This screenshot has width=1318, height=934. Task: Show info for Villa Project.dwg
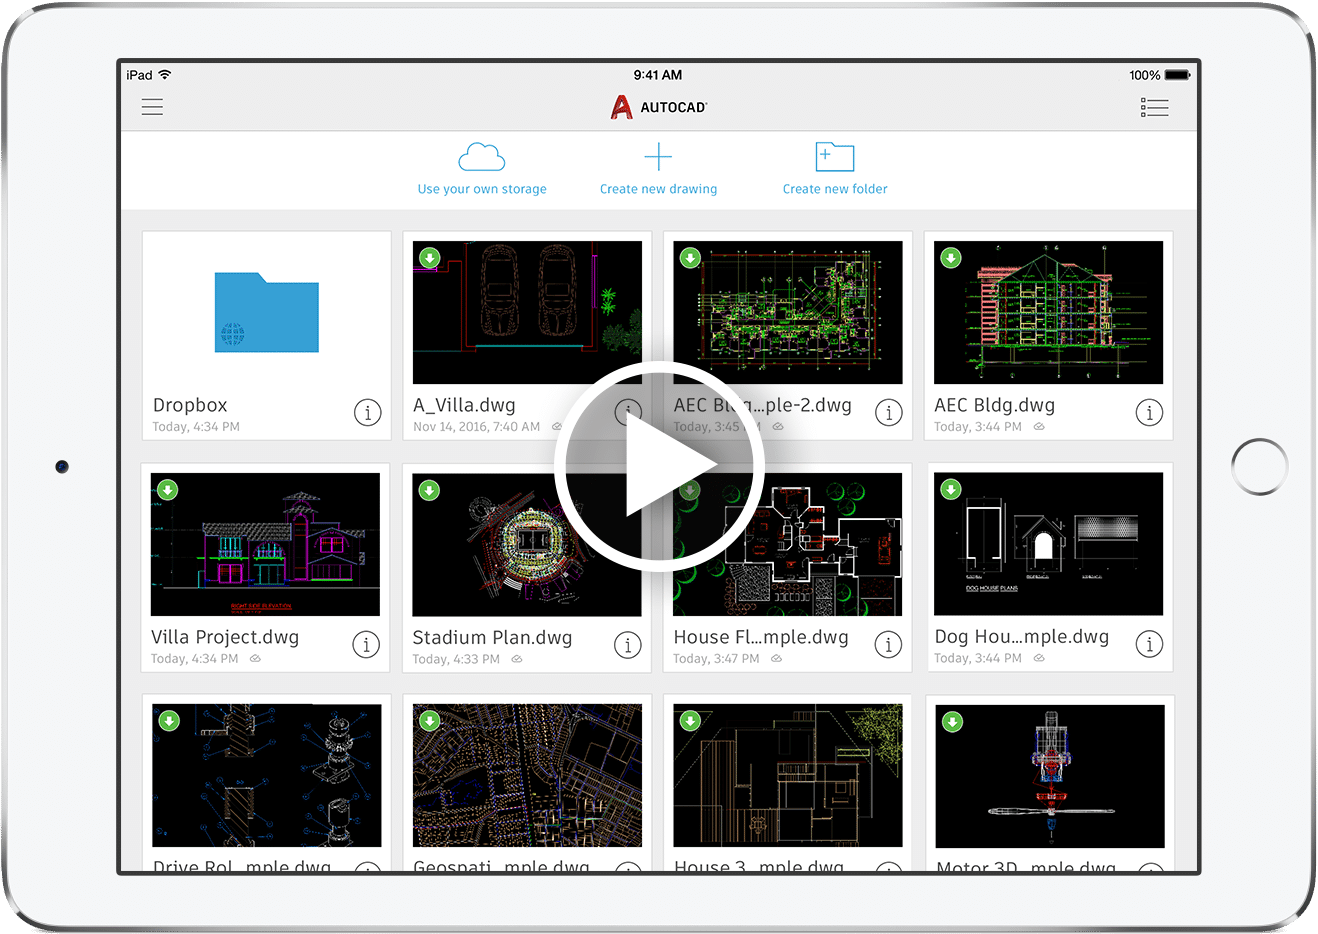click(x=366, y=644)
